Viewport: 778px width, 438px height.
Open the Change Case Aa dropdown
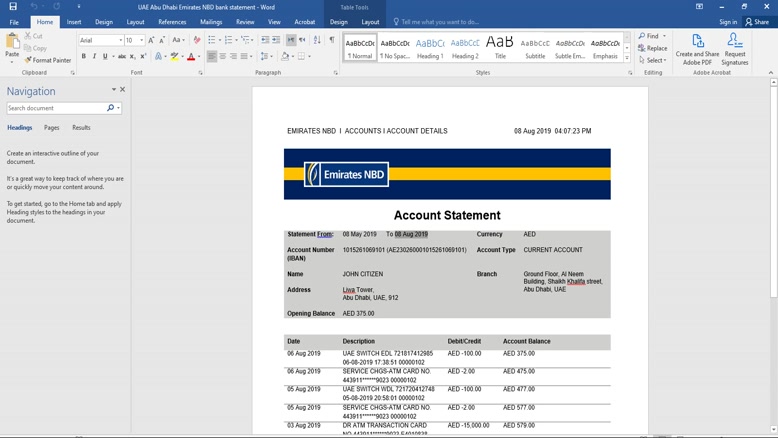(178, 40)
